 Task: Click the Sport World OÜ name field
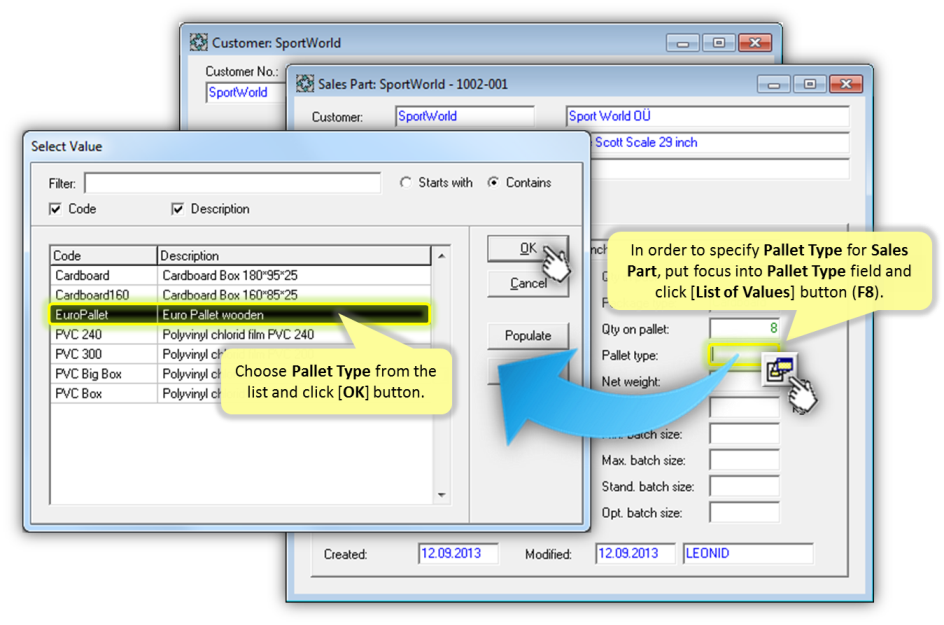[707, 116]
